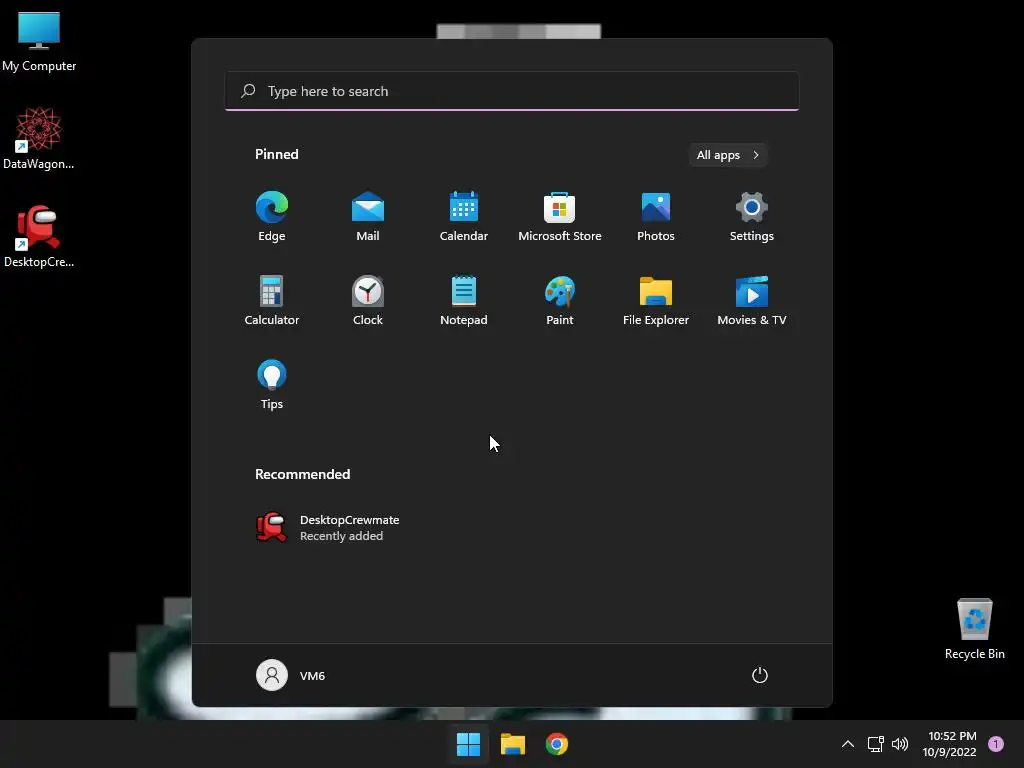Launch Notepad from pinned apps

coord(464,300)
